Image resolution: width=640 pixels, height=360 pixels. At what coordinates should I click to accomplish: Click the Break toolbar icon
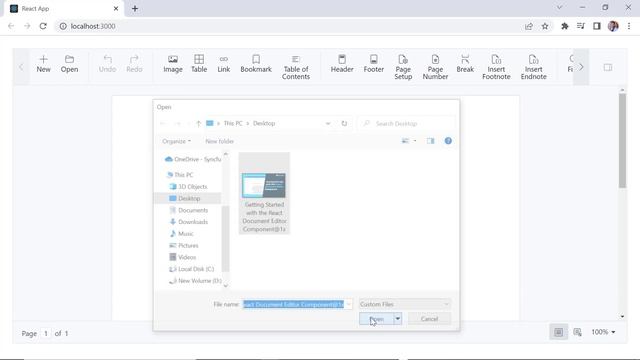(465, 64)
